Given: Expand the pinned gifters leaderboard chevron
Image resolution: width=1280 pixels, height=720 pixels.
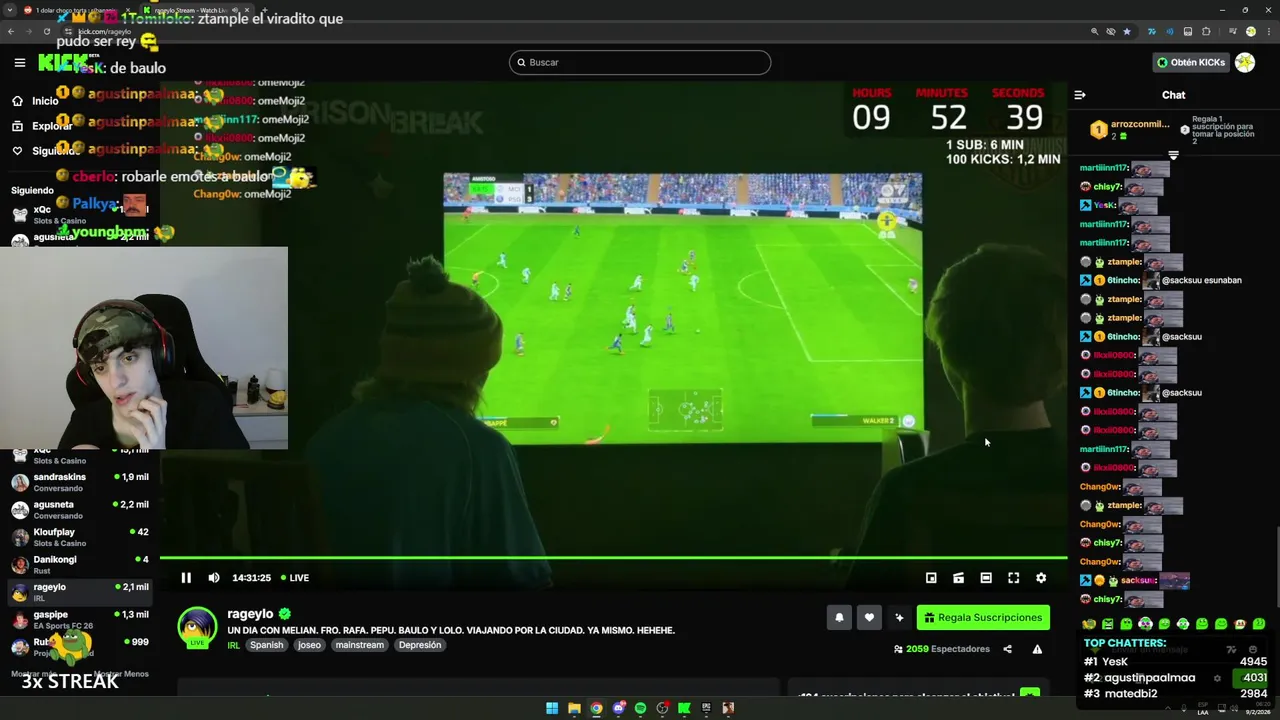Looking at the screenshot, I should 1173,155.
